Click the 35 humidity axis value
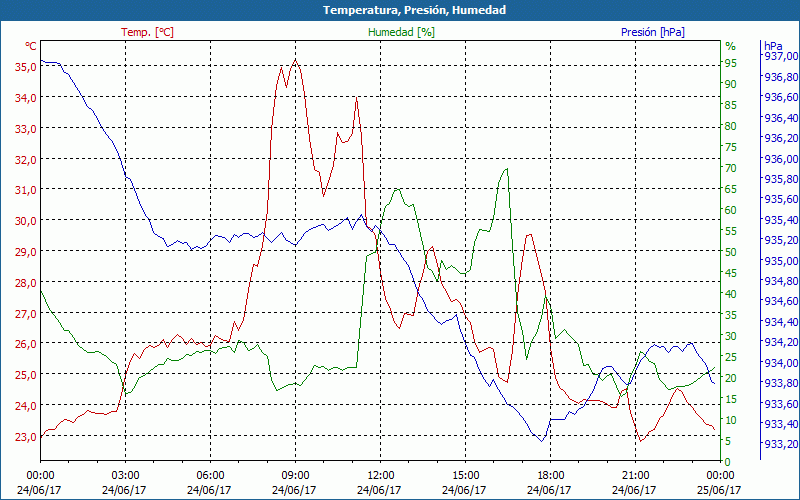 click(731, 315)
